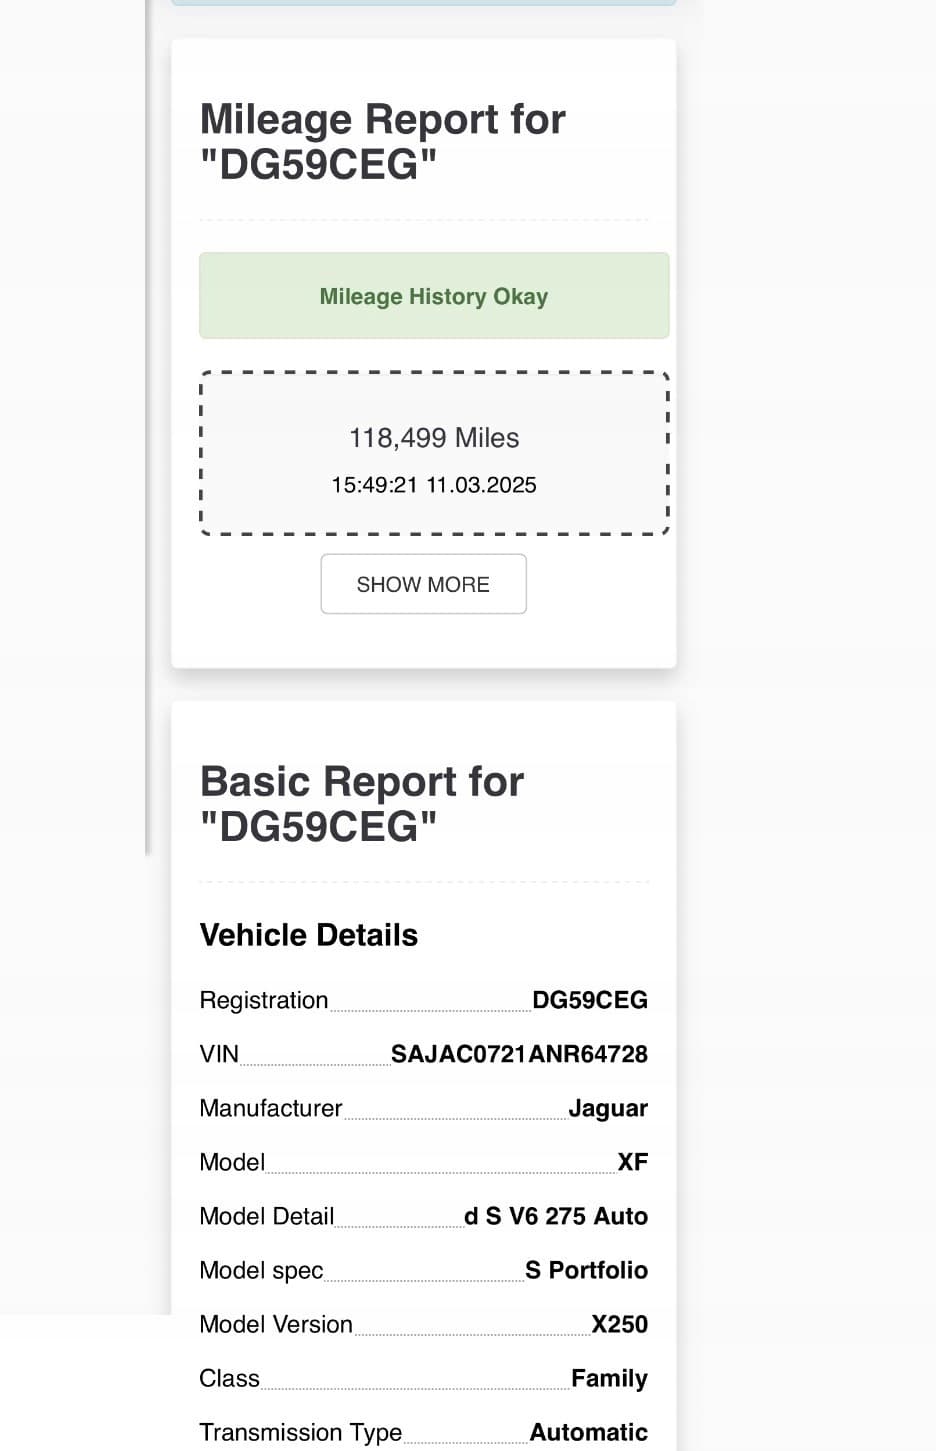
Task: Select the mileage timestamp 15:49:21 11.03.2025
Action: pos(434,485)
